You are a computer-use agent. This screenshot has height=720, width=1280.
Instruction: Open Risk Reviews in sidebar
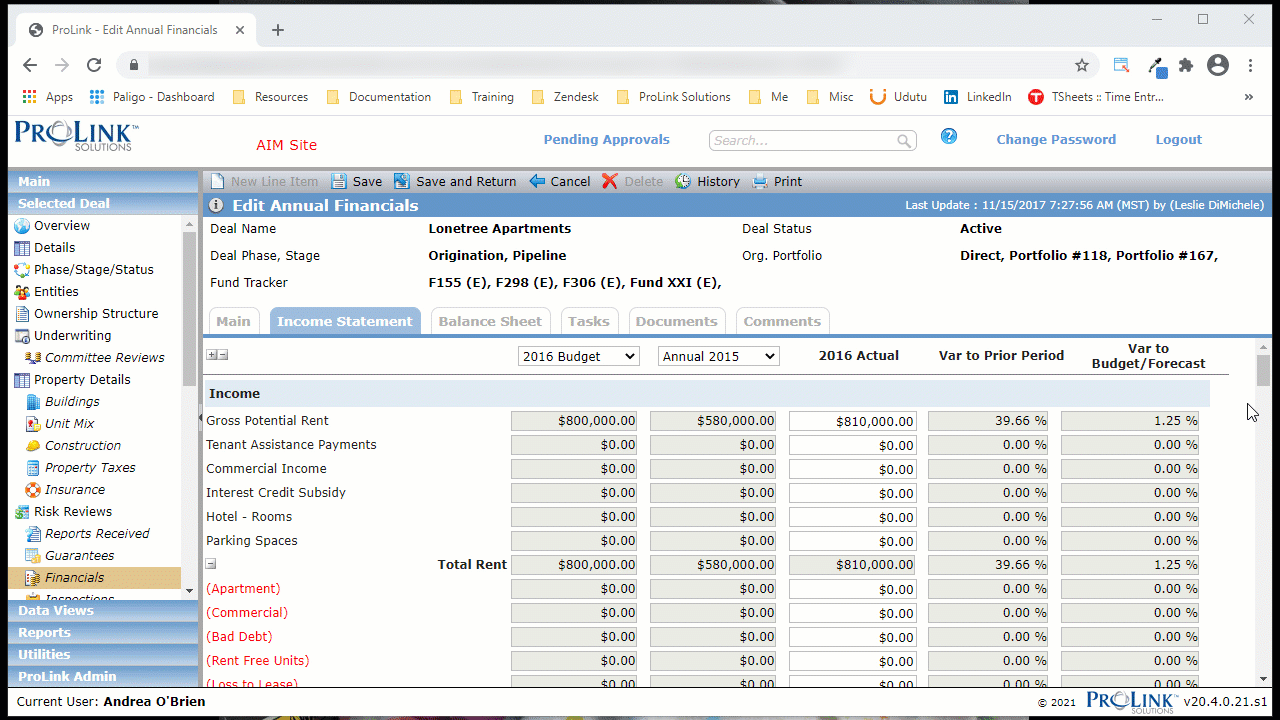[x=73, y=512]
